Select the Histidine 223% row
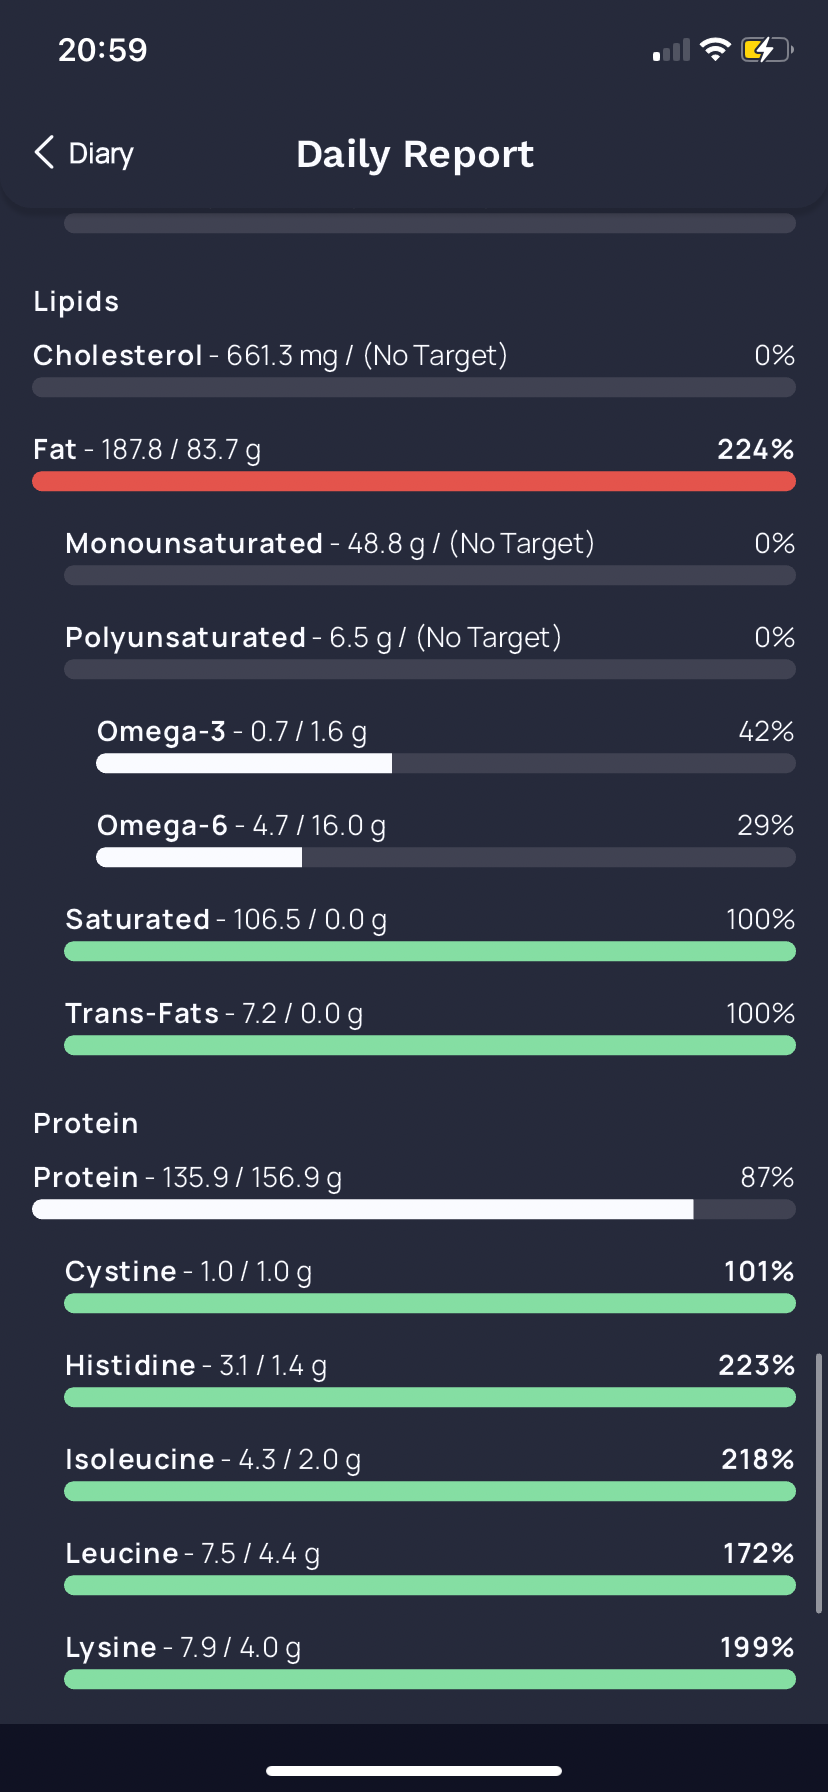828x1792 pixels. pos(430,1378)
